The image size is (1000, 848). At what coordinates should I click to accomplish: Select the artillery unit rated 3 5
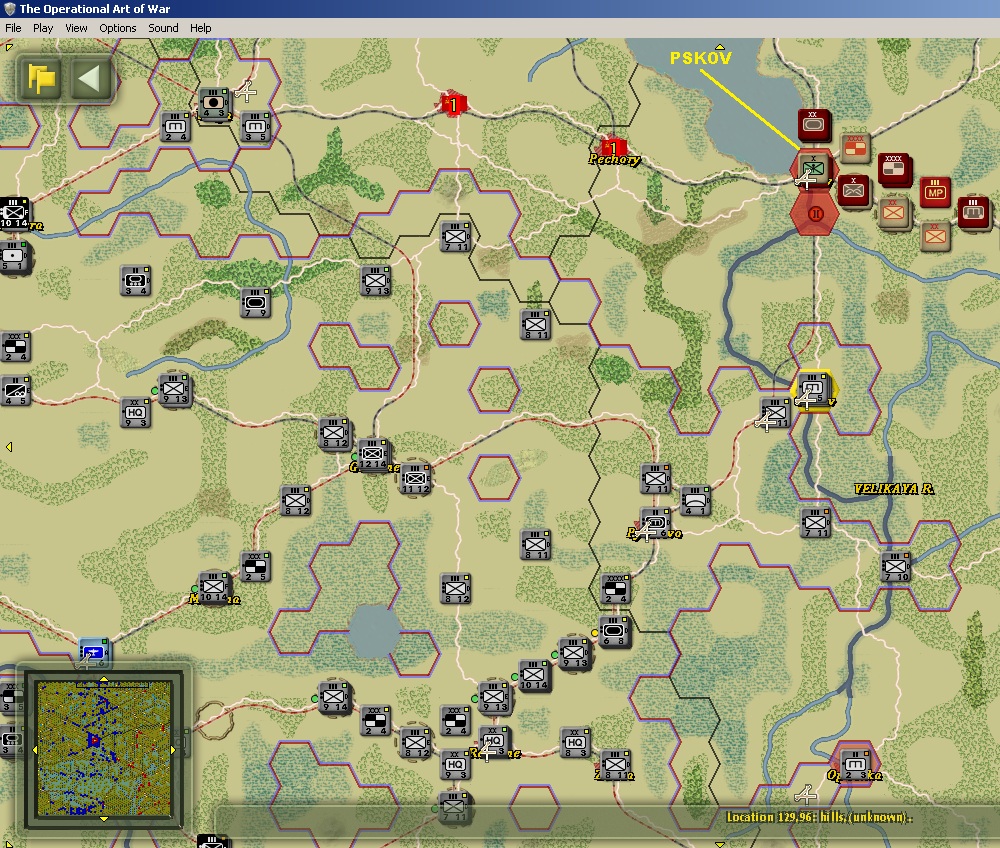coord(256,127)
